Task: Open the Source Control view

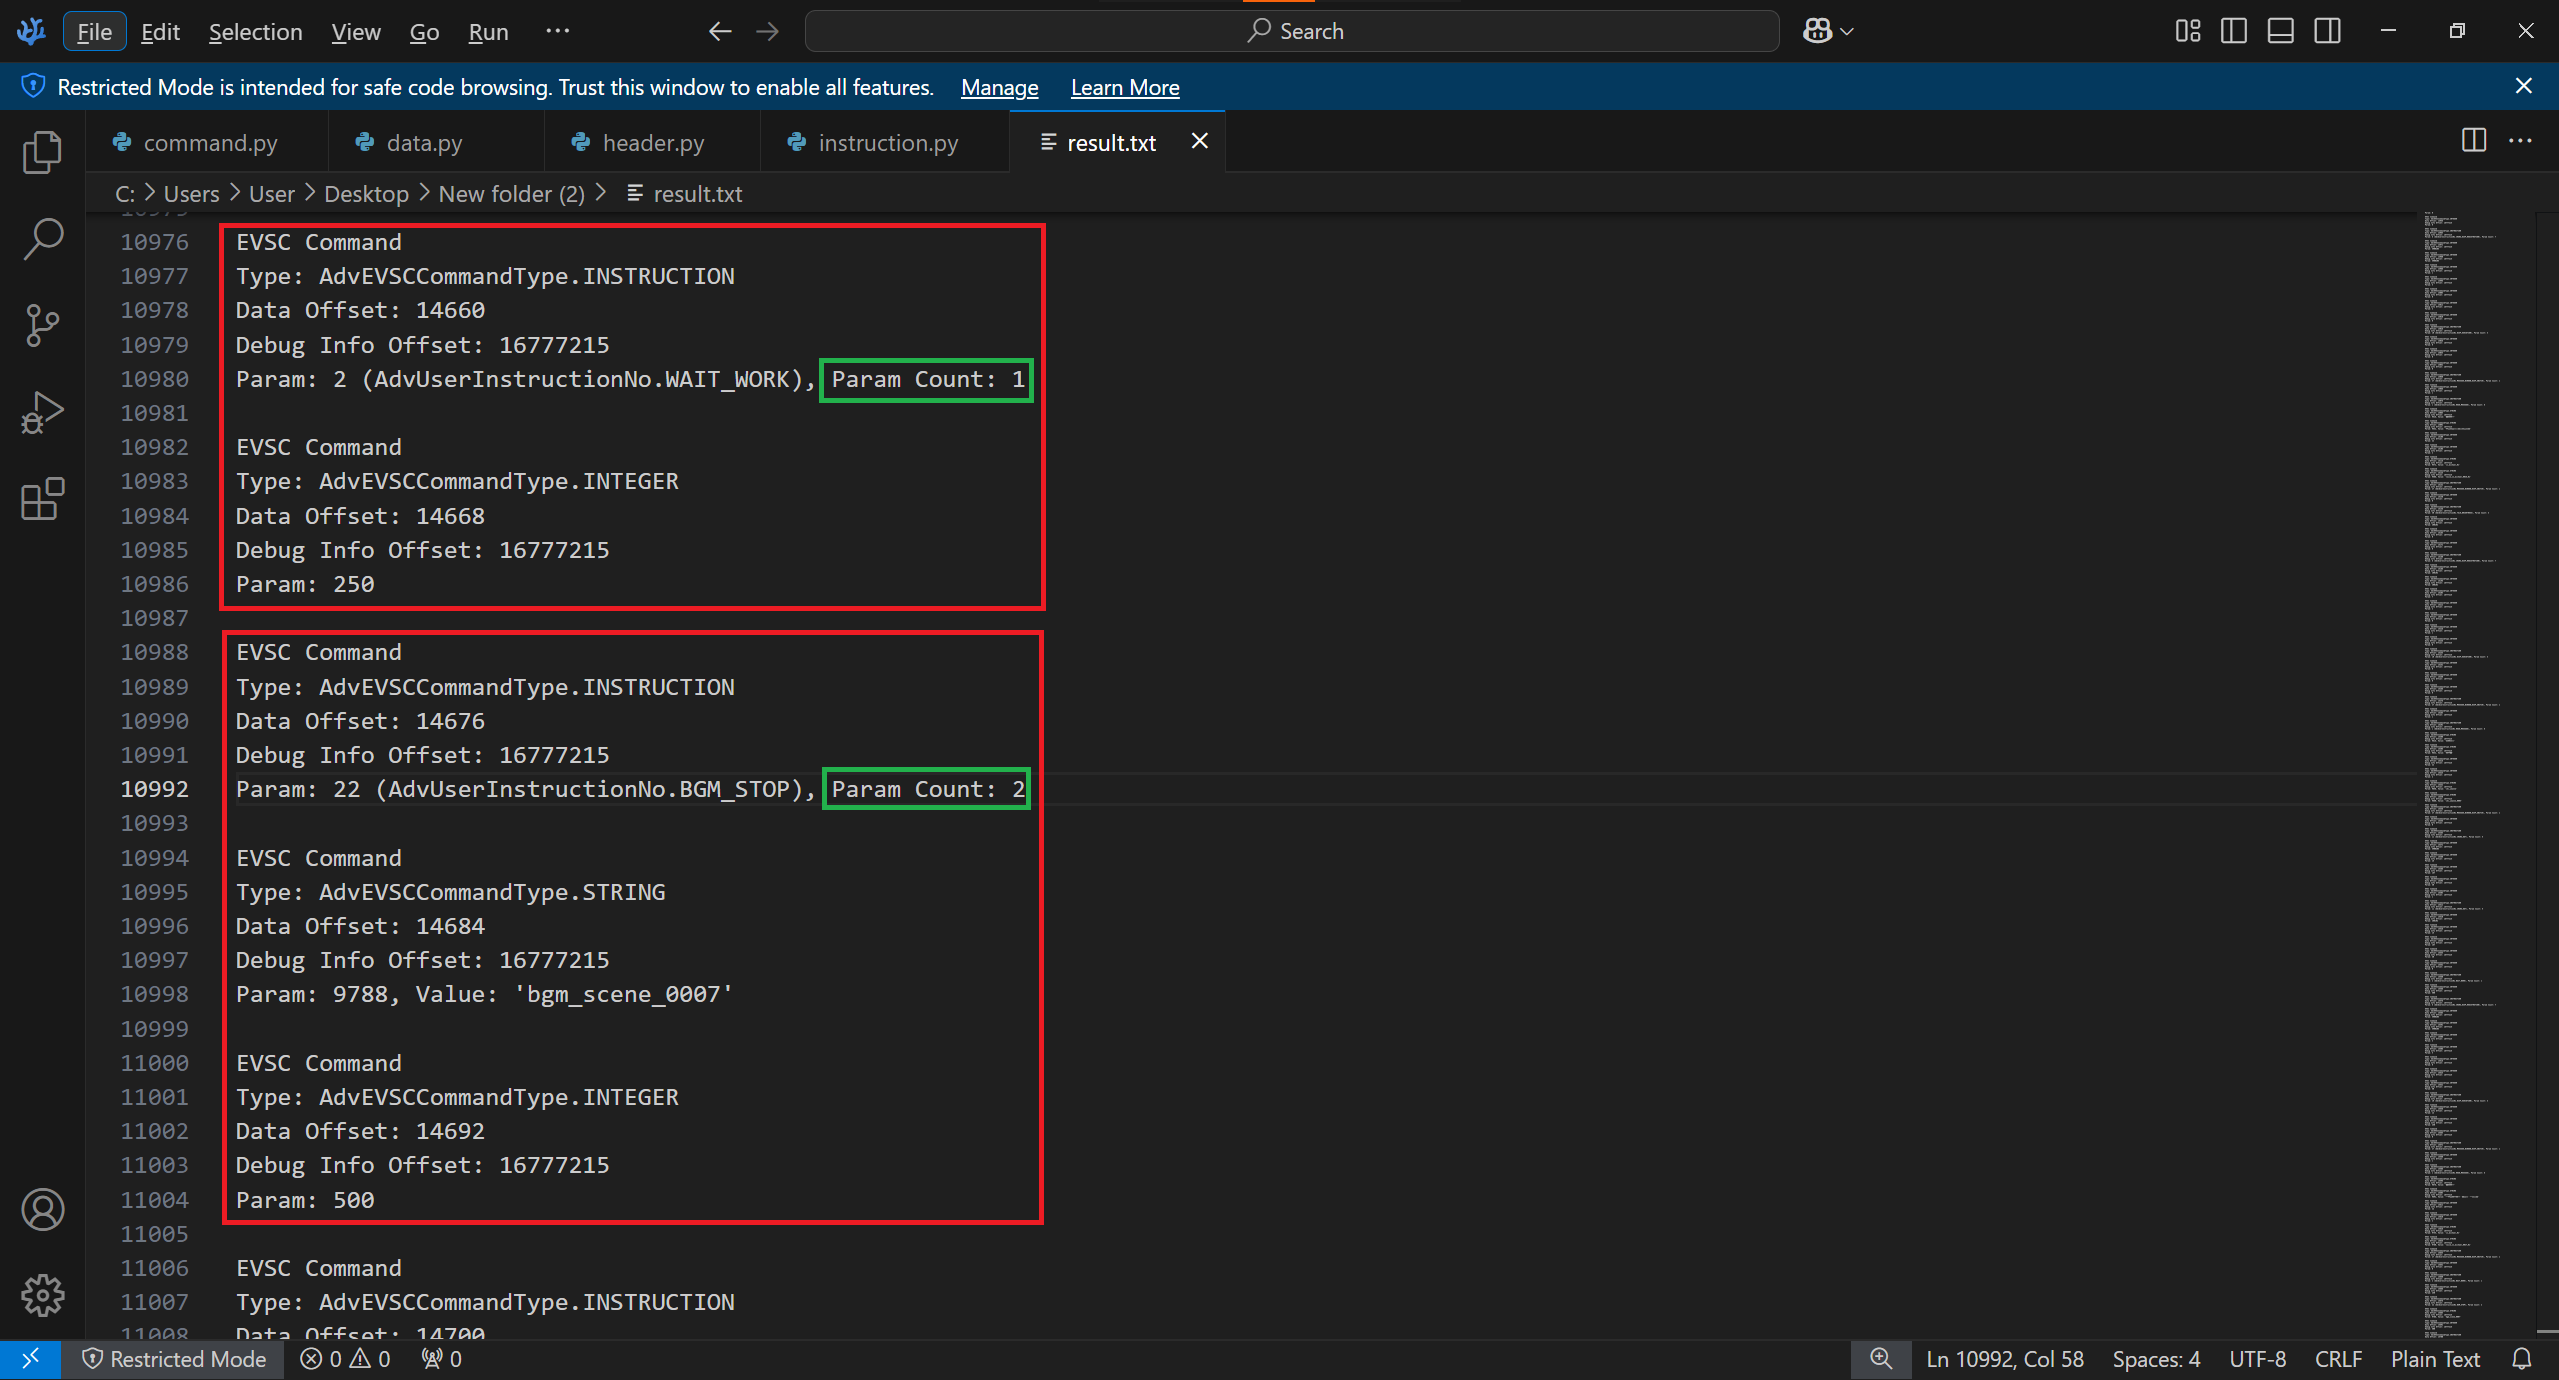Action: [42, 325]
